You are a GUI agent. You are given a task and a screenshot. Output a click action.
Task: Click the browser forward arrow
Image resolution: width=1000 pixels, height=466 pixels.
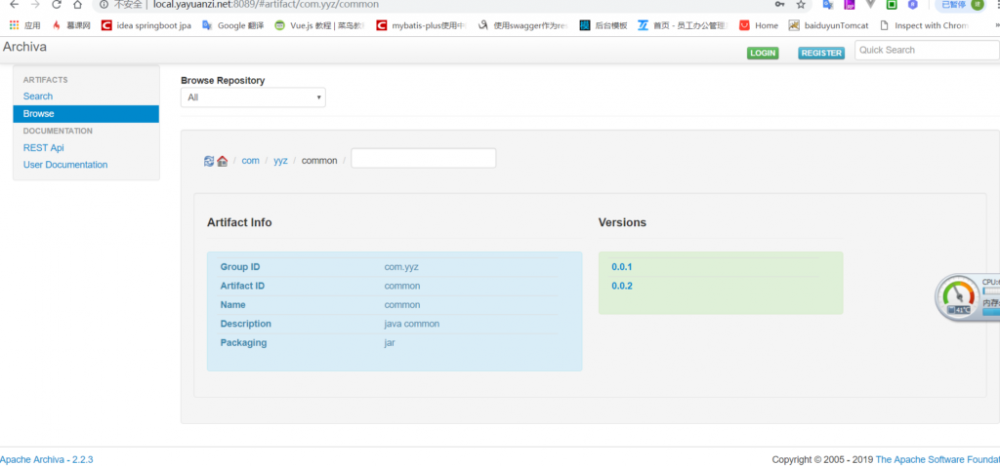pos(35,4)
